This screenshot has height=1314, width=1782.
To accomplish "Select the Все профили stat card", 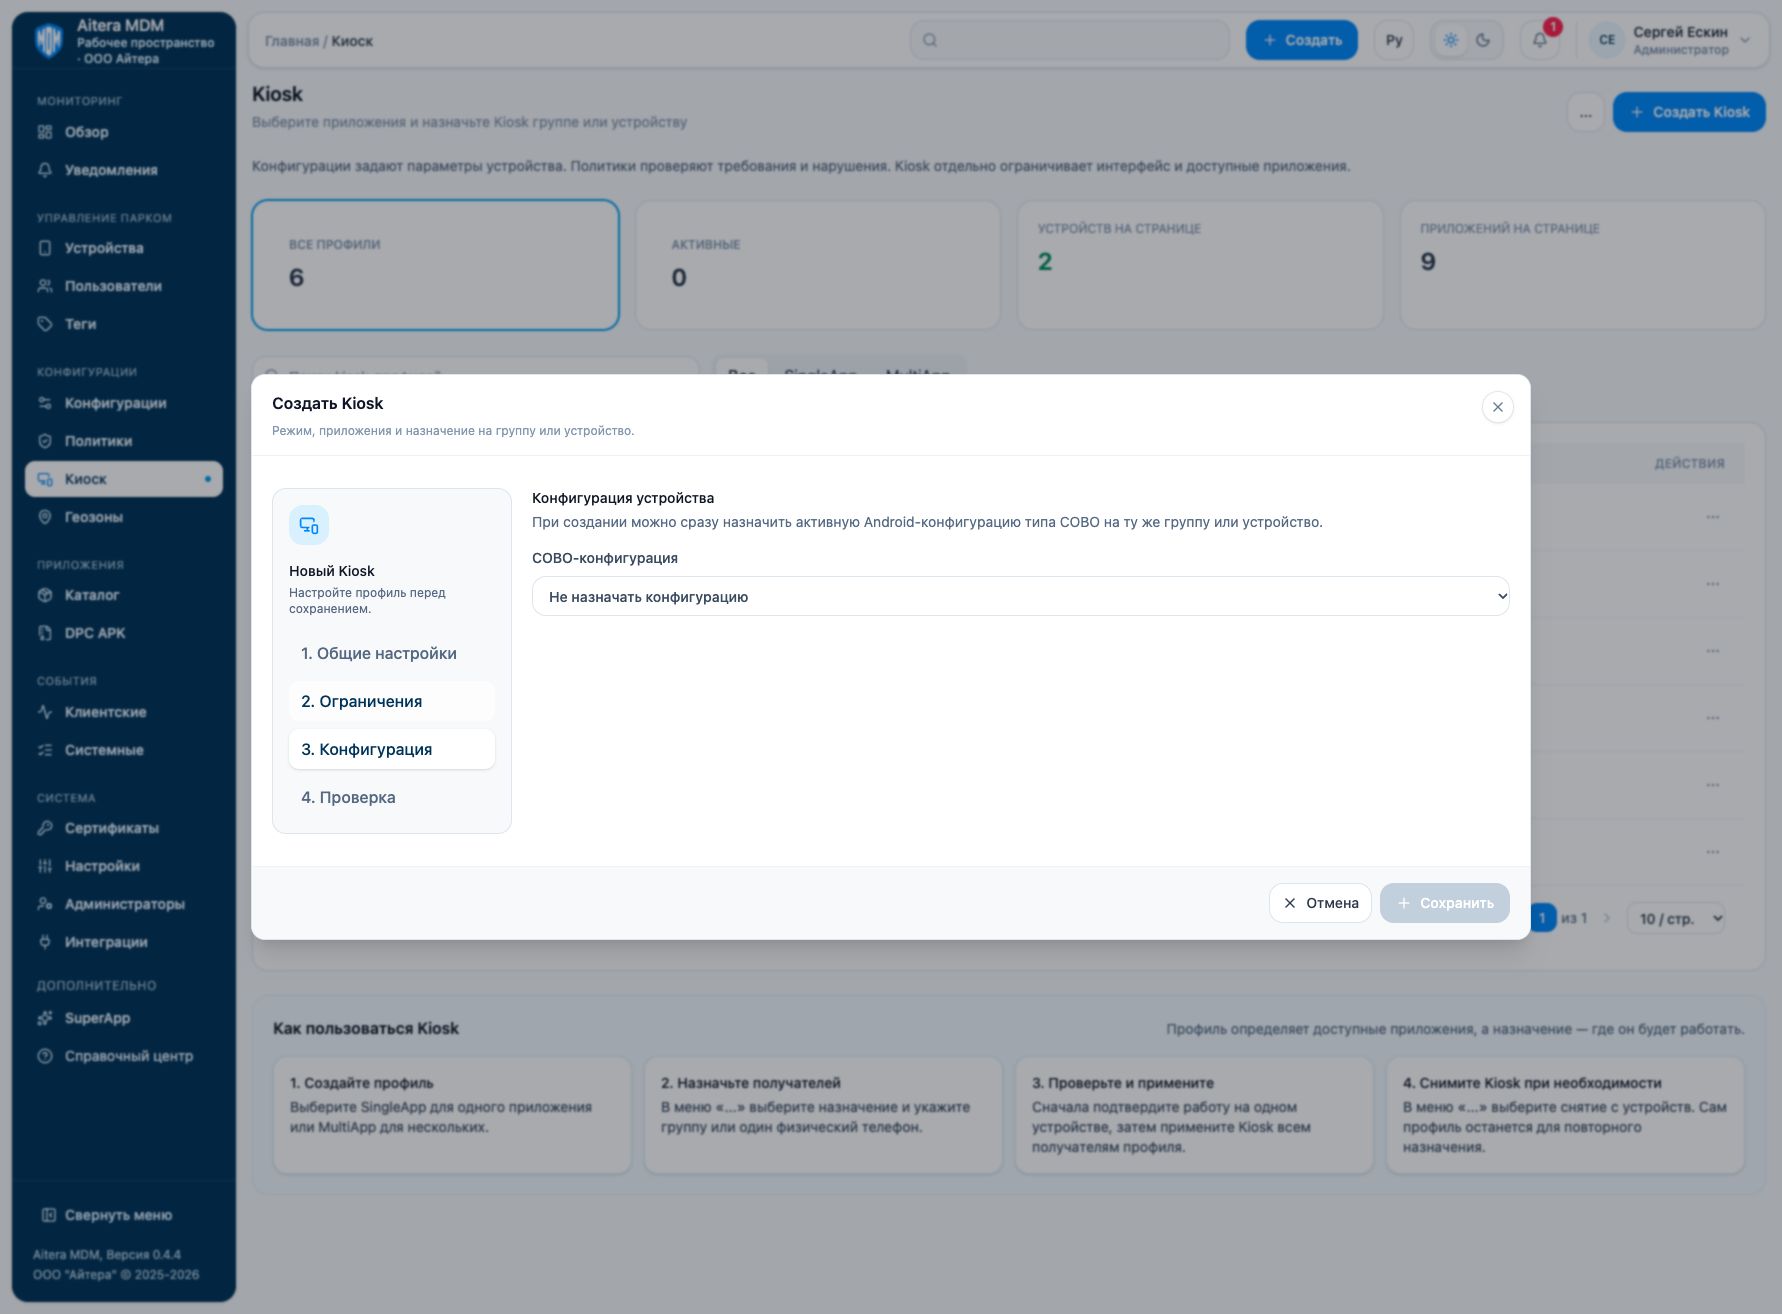I will pyautogui.click(x=435, y=265).
